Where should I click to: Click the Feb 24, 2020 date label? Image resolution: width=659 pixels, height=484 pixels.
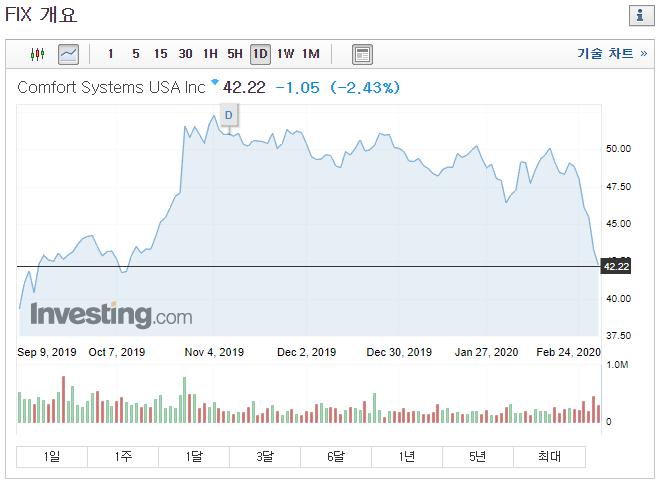[x=568, y=352]
